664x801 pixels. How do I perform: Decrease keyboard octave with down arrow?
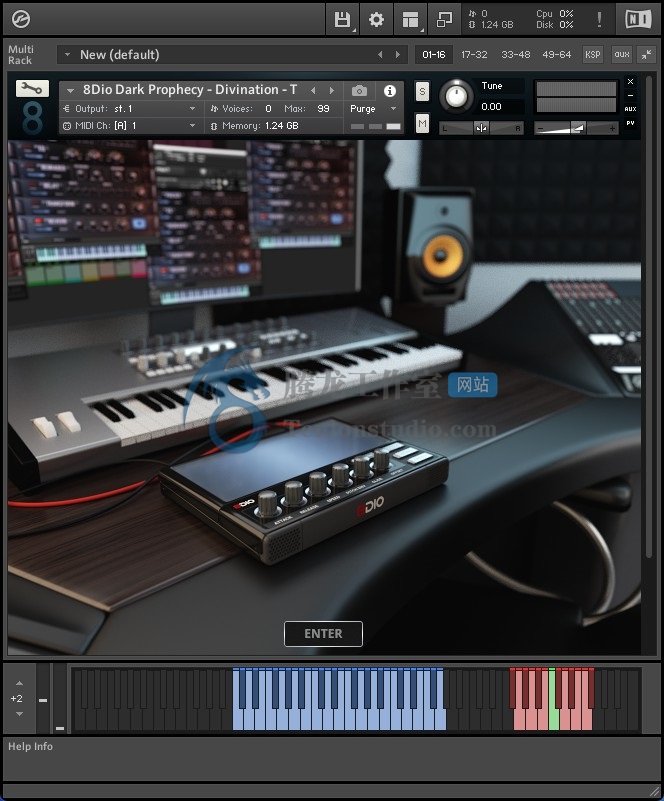pos(19,714)
